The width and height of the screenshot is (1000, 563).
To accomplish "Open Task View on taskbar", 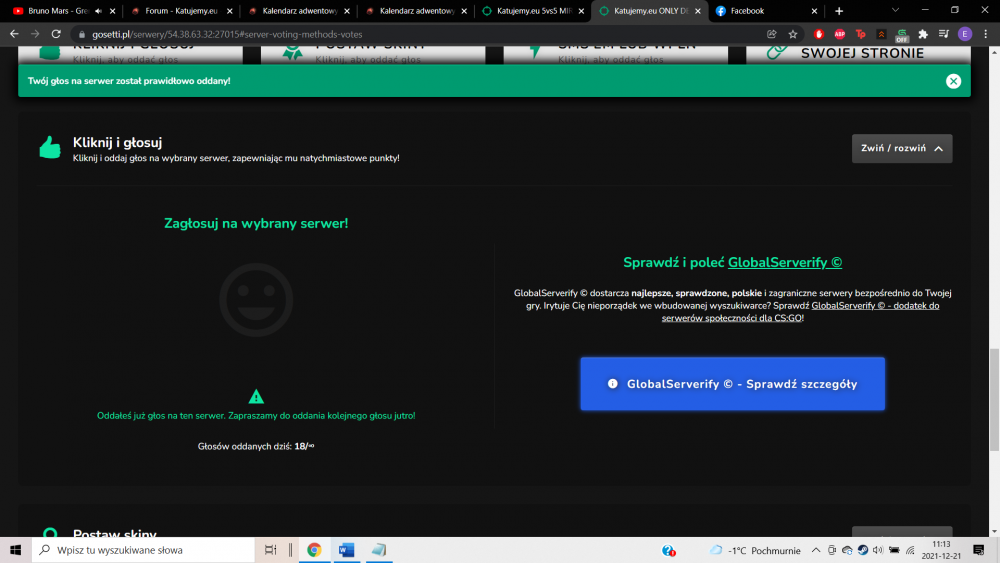I will pos(270,550).
